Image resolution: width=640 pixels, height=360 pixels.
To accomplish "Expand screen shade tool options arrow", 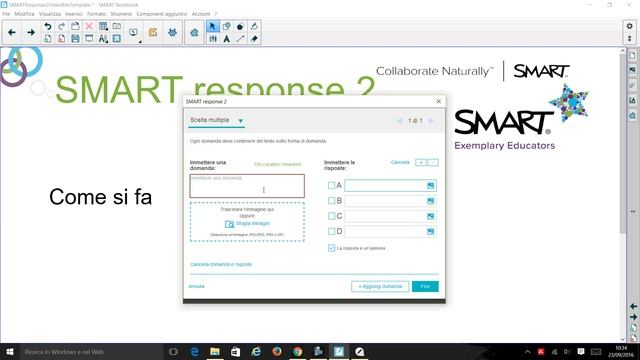I will (140, 42).
